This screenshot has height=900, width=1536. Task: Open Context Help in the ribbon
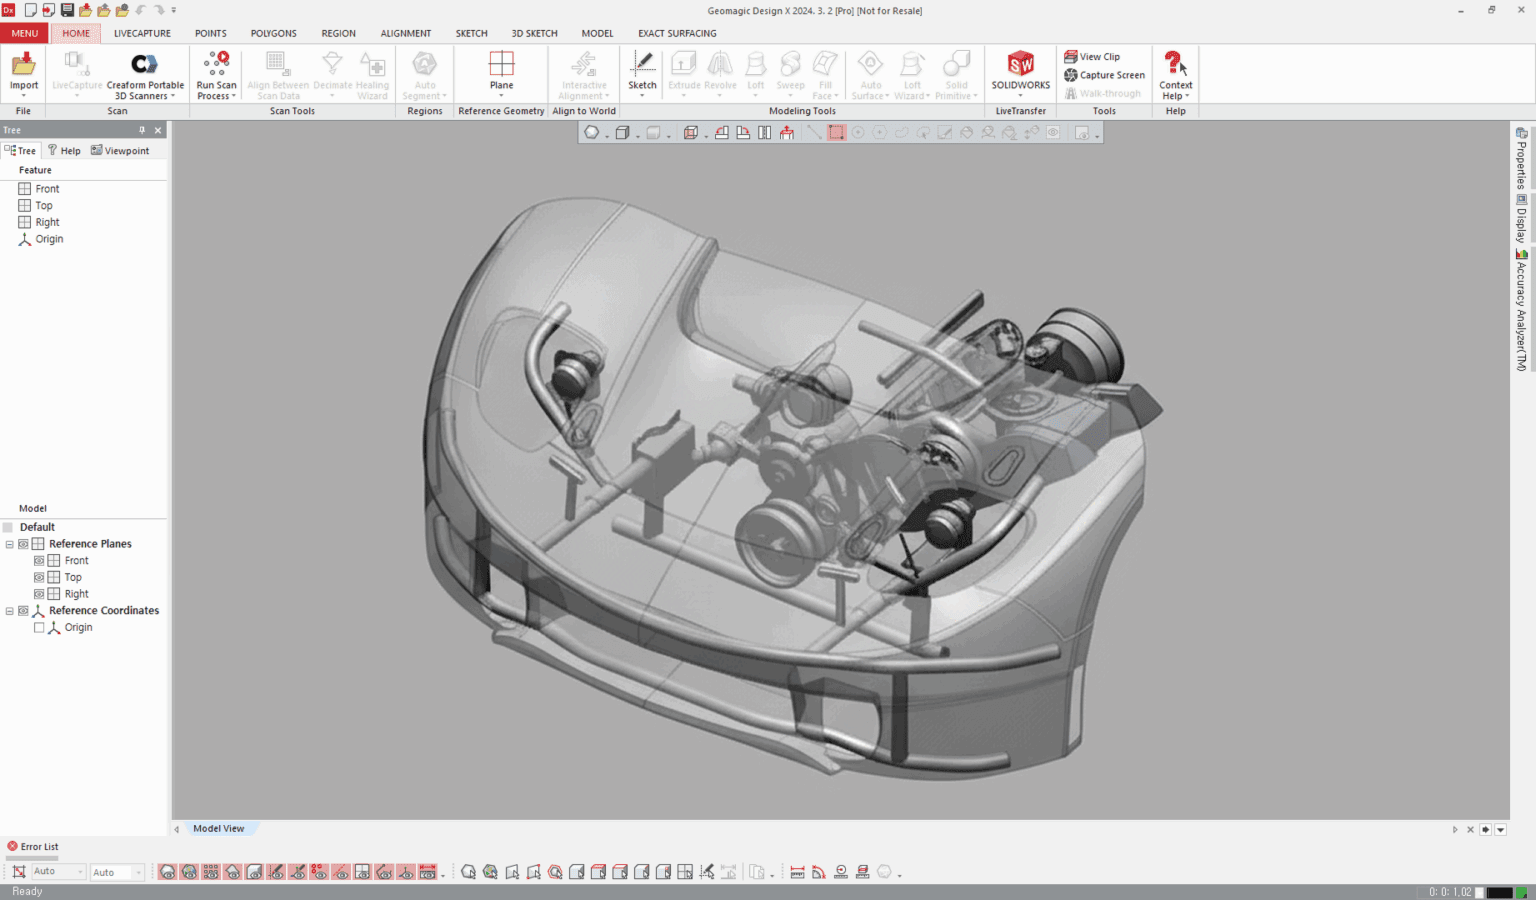[1175, 72]
